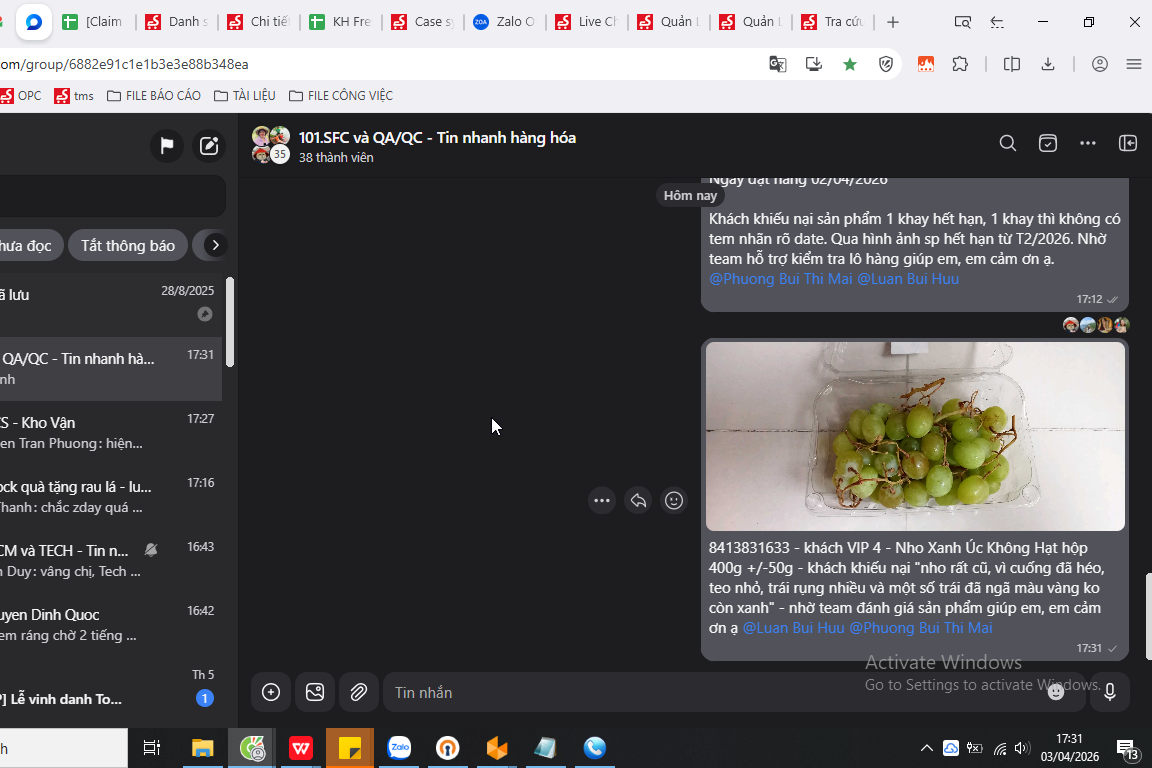Switch to the 'Zalo O' browser tab

(504, 22)
